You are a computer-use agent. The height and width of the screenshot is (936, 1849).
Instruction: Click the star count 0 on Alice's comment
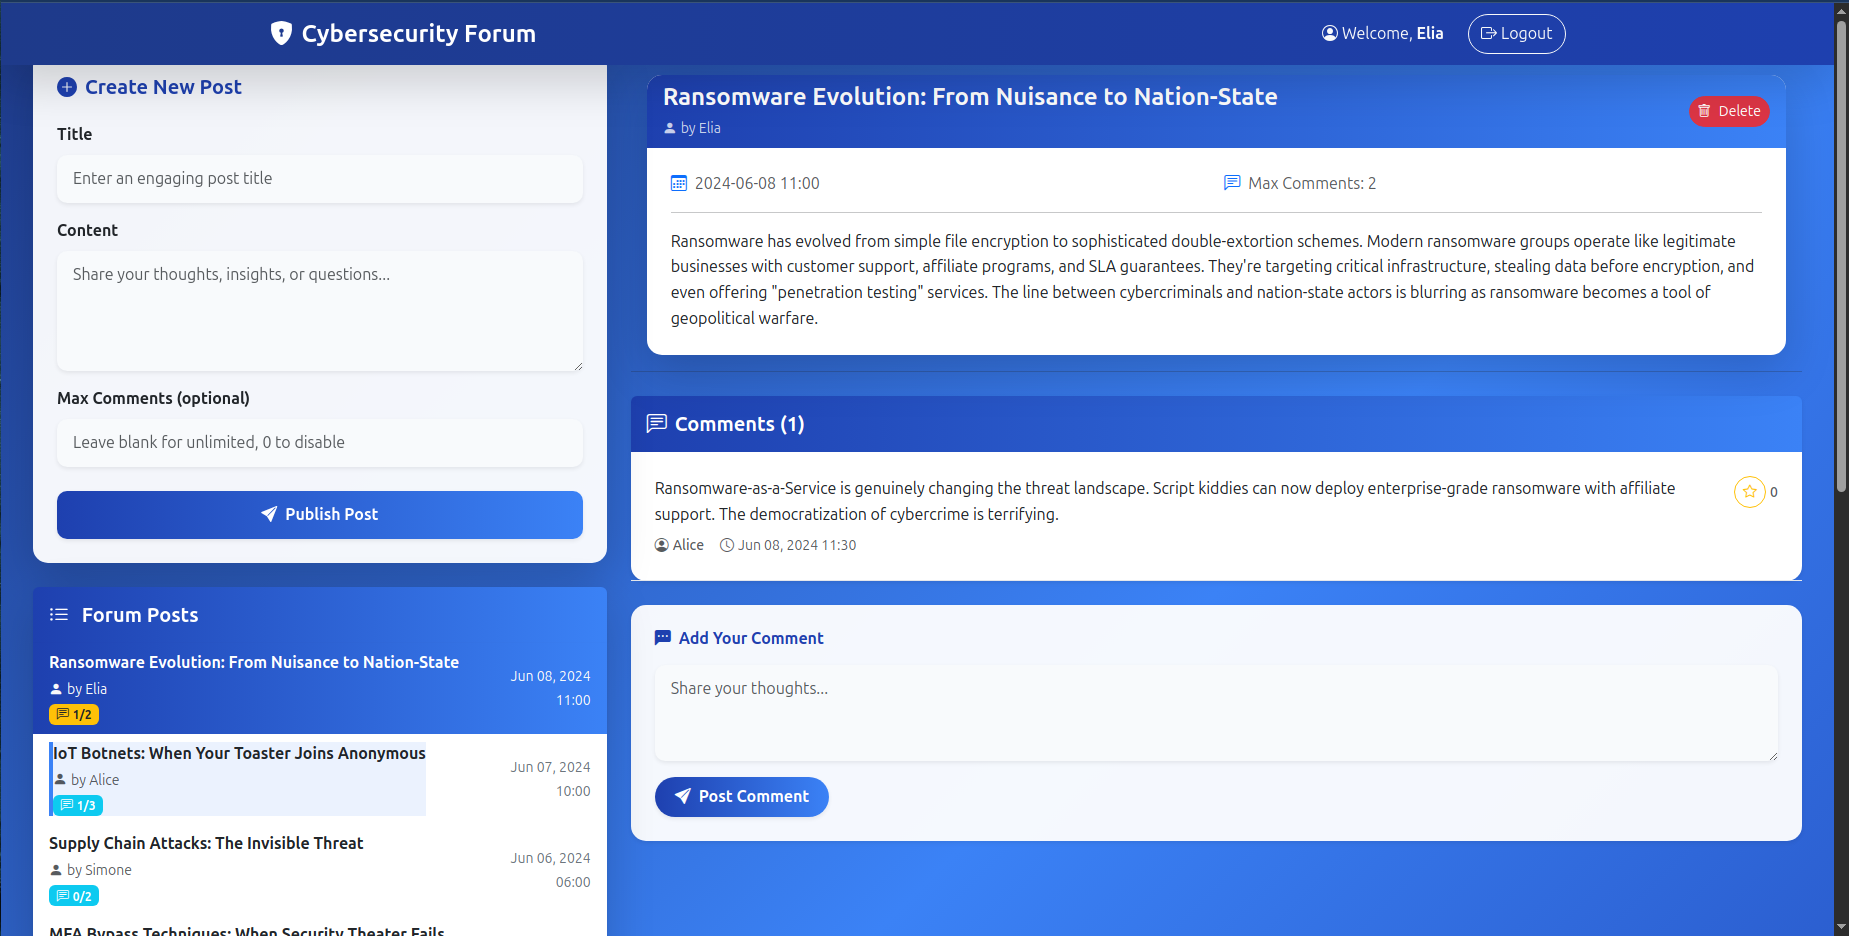coord(1773,492)
